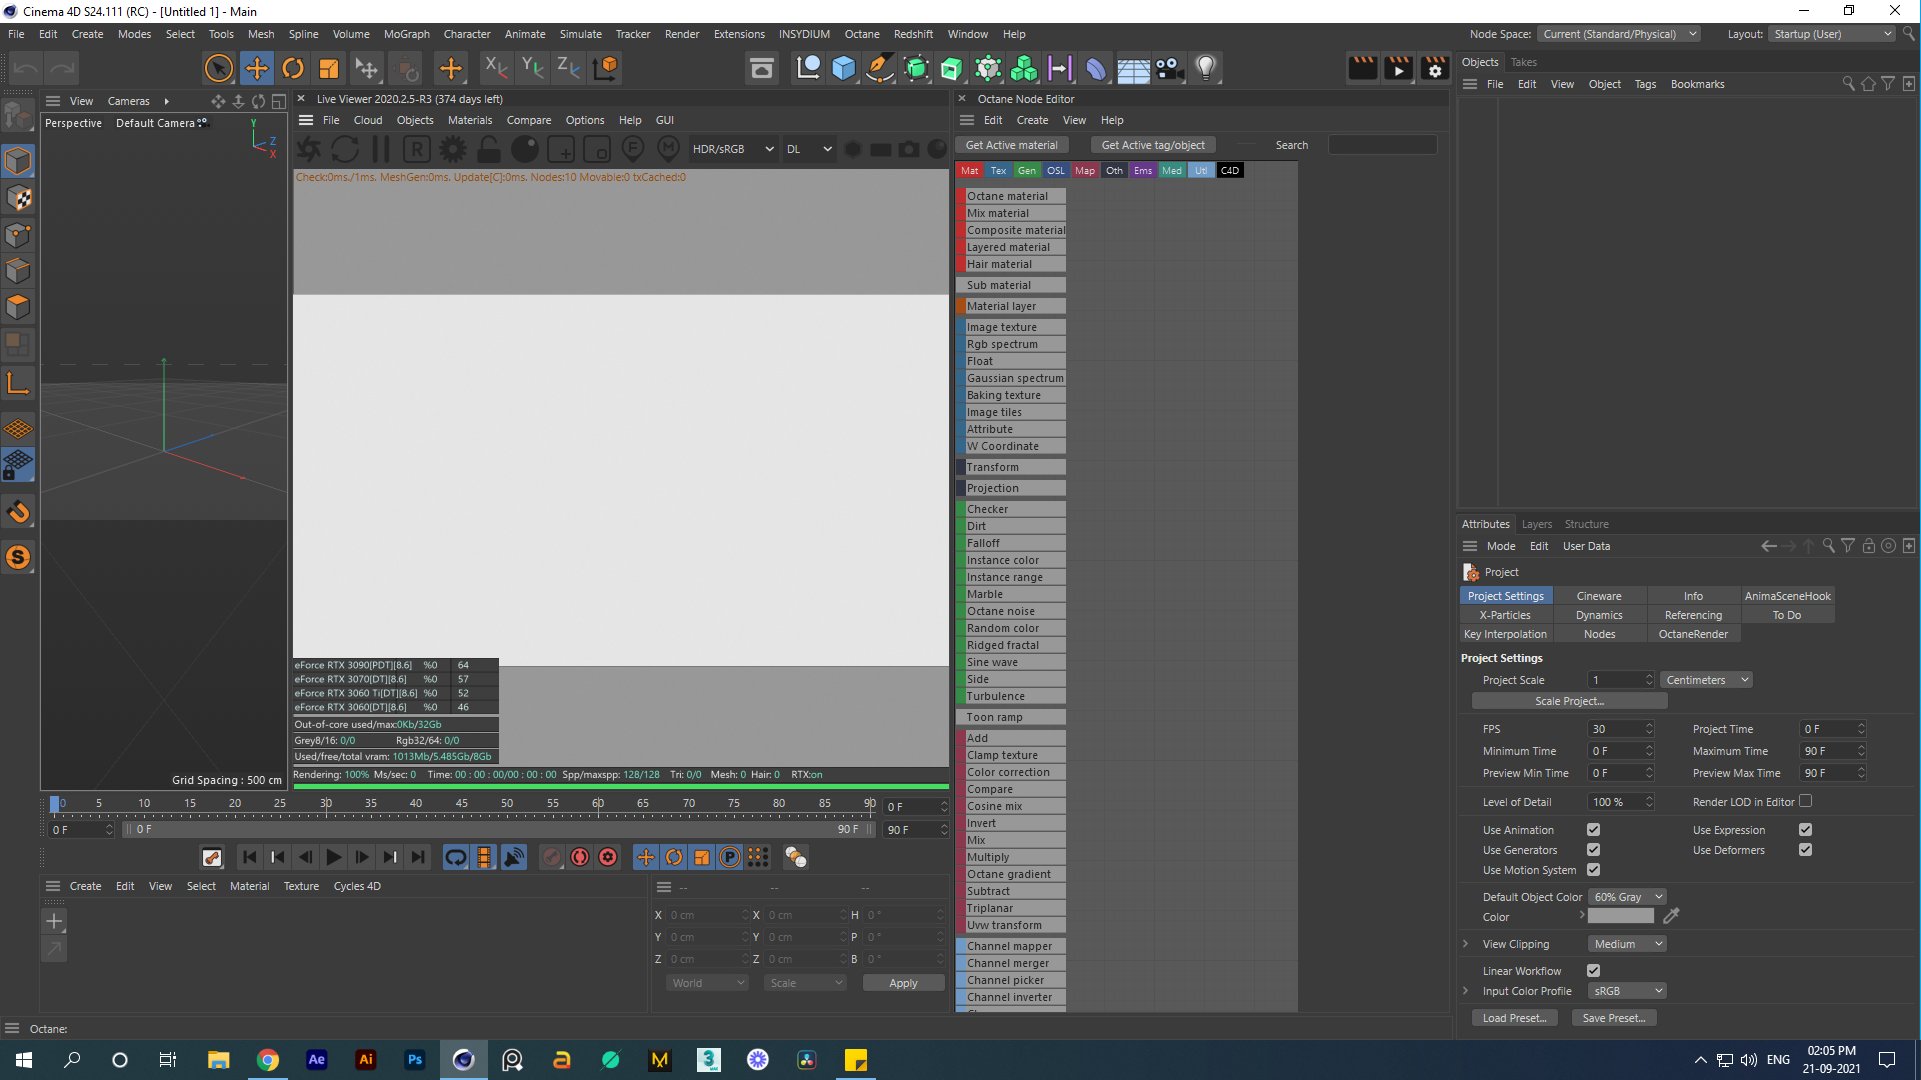
Task: Open the HDR/sRGB dropdown in Live Viewer
Action: pyautogui.click(x=732, y=149)
